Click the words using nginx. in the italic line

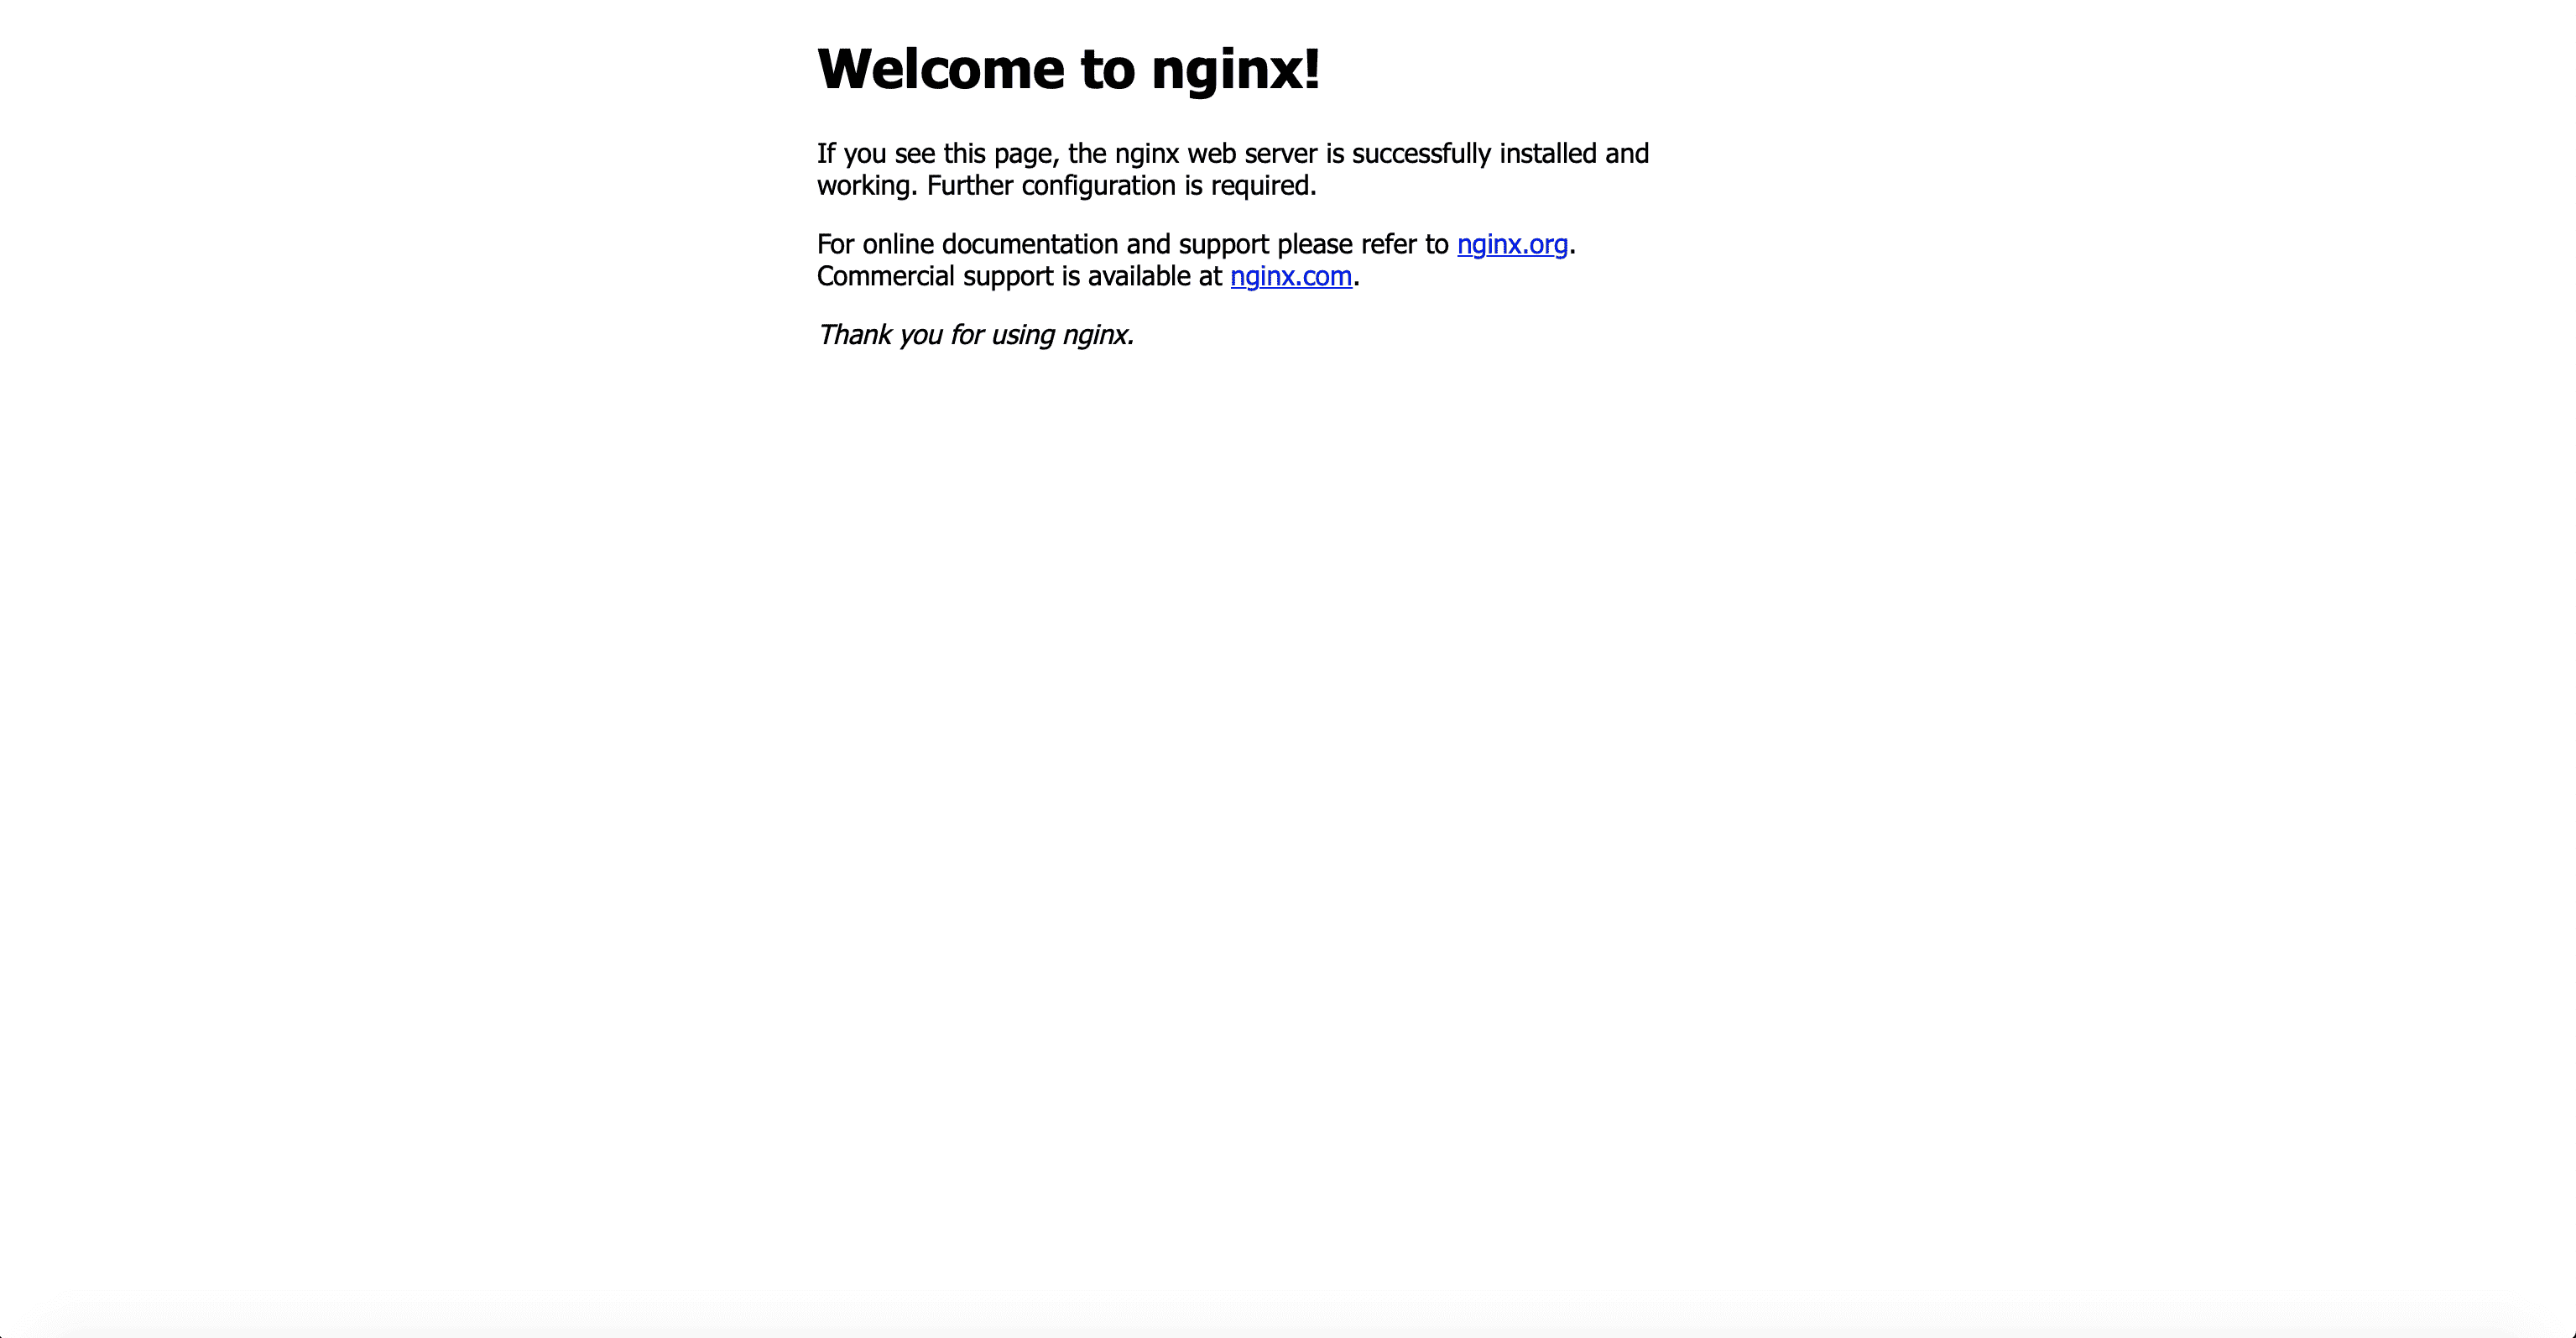(x=1062, y=335)
